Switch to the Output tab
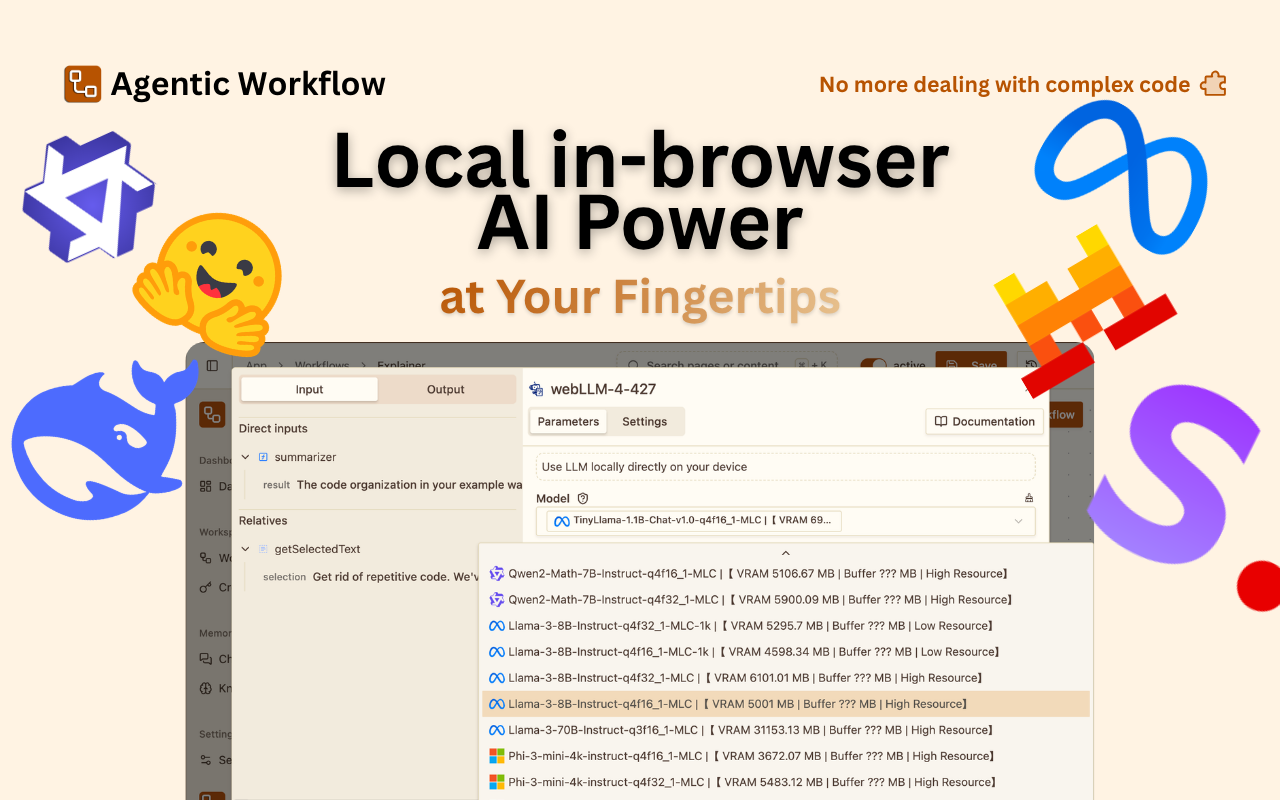 [446, 389]
